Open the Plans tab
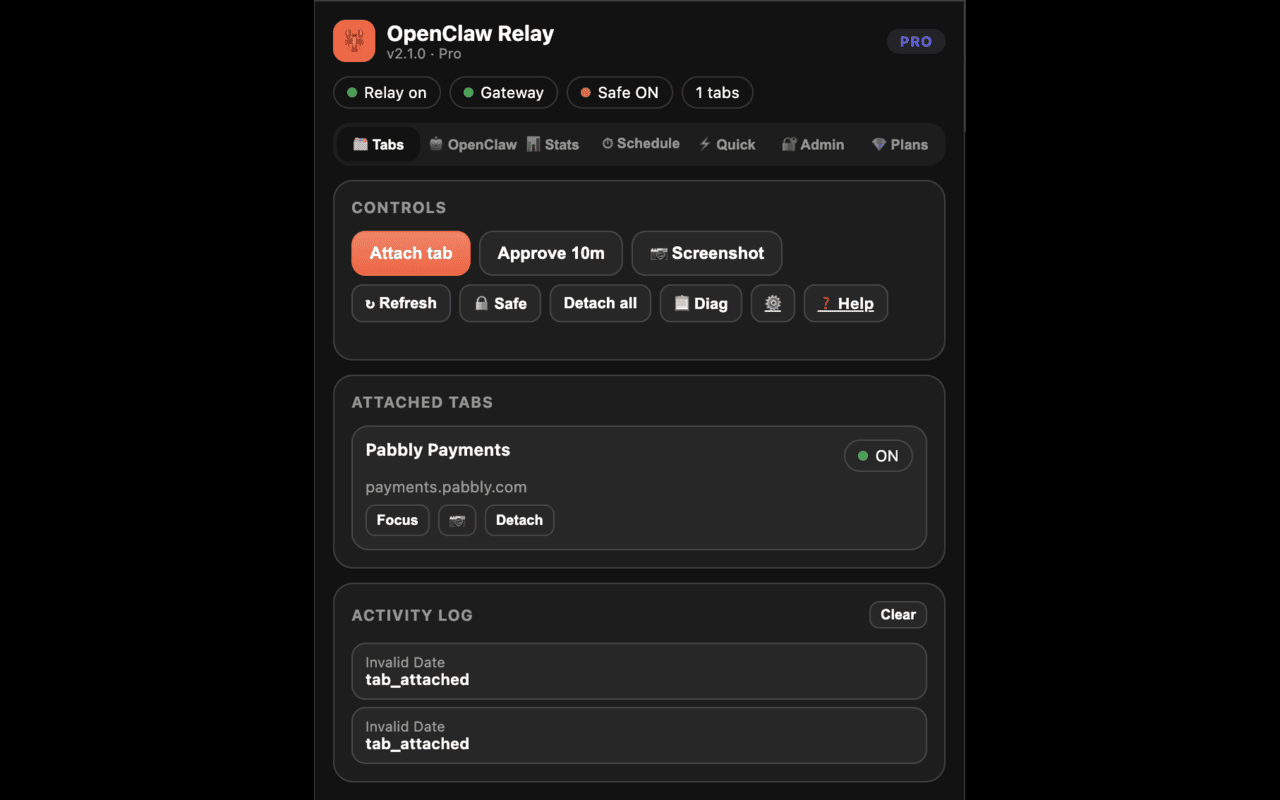This screenshot has width=1280, height=800. [900, 144]
